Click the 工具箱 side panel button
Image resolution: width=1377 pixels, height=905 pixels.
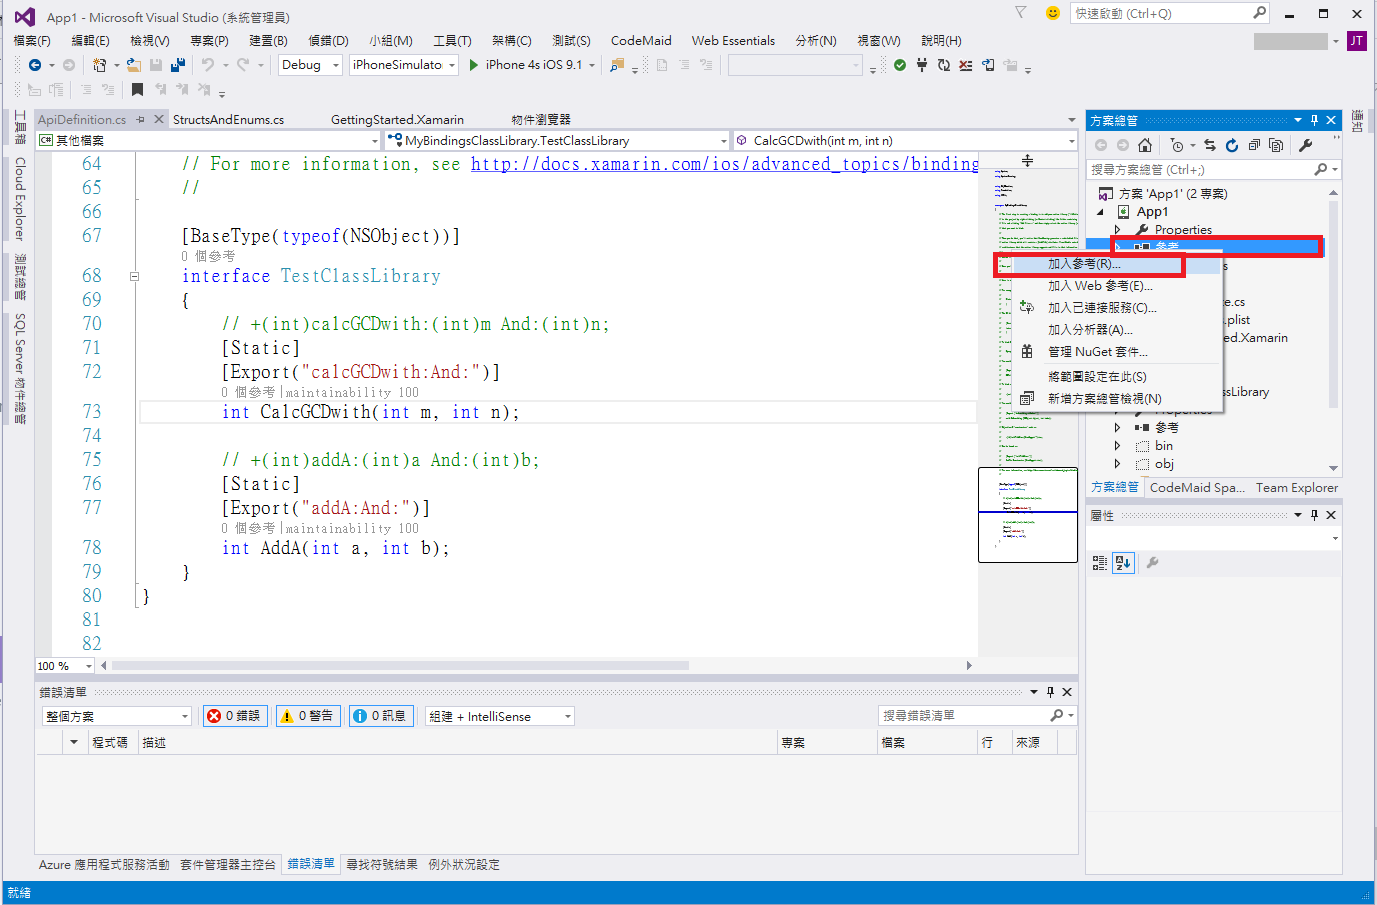tap(19, 127)
